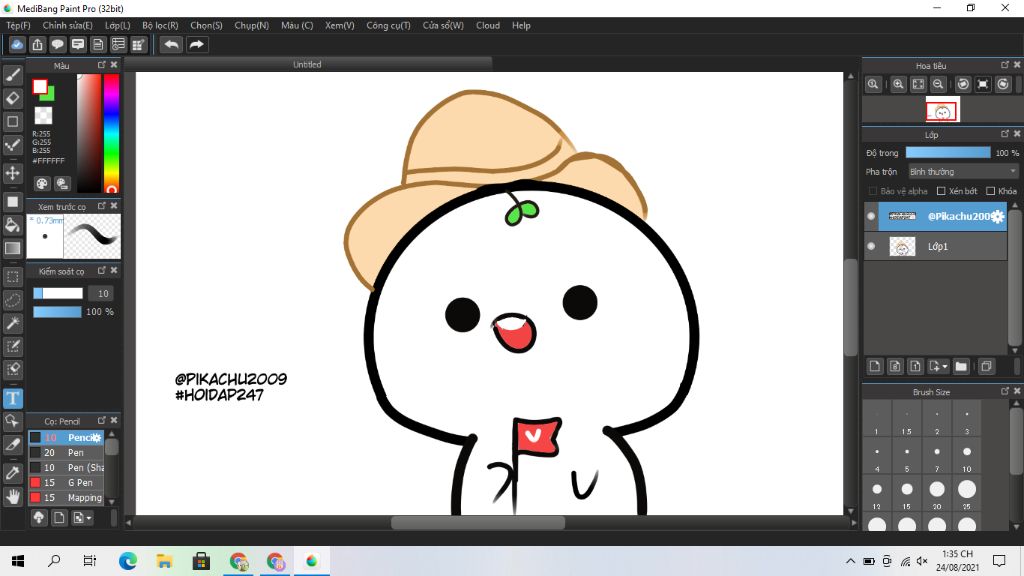
Task: Adjust the Độ trong opacity slider
Action: point(948,153)
